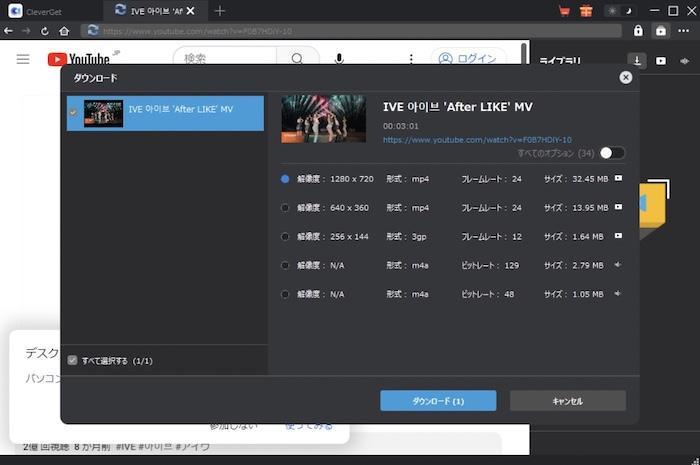Select IVE 'After LIKE' MV list item
The image size is (700, 465).
pos(165,113)
